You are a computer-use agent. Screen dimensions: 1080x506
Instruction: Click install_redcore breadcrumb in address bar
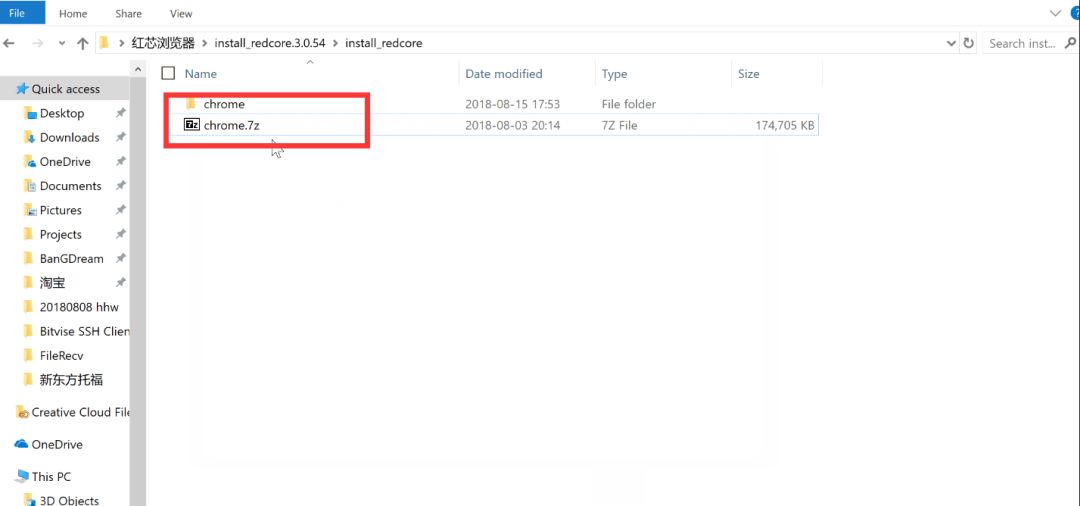click(x=384, y=43)
